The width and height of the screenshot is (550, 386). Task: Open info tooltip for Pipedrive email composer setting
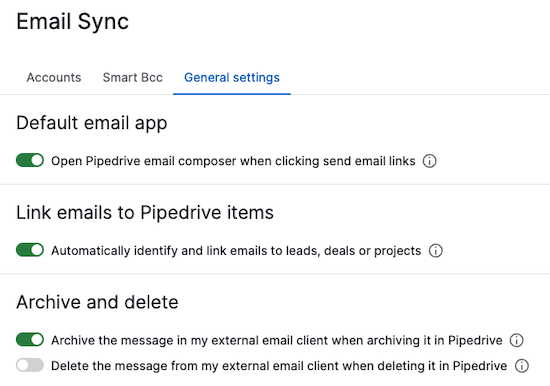click(x=429, y=161)
